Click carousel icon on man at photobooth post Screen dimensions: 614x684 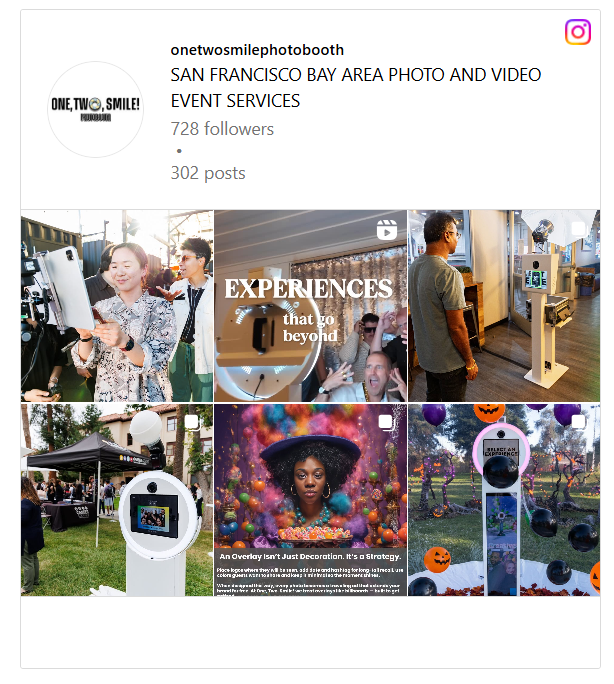(579, 229)
